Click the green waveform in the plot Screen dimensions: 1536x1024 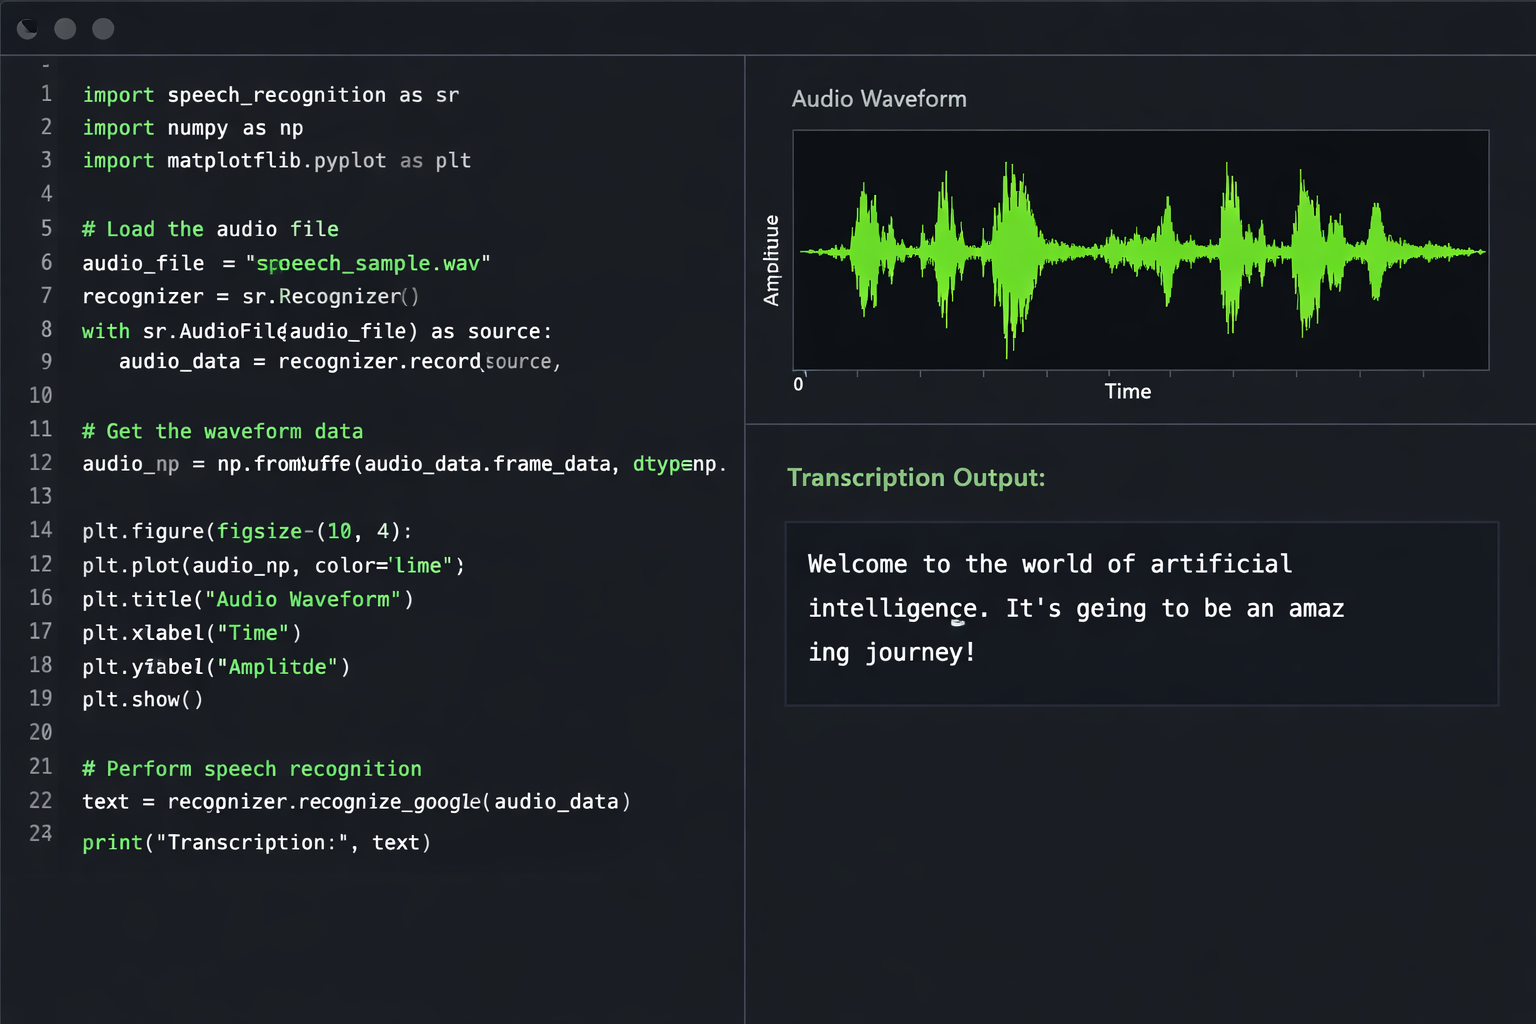coord(1015,252)
